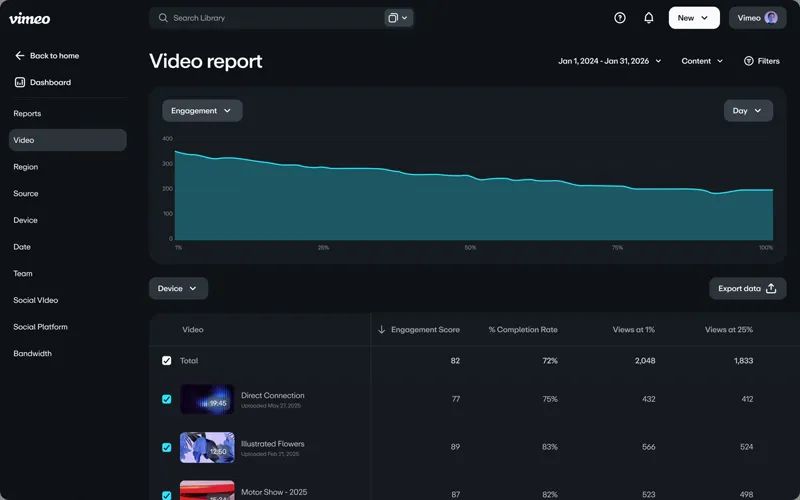Click the Search Library input field
This screenshot has width=800, height=500.
[270, 18]
